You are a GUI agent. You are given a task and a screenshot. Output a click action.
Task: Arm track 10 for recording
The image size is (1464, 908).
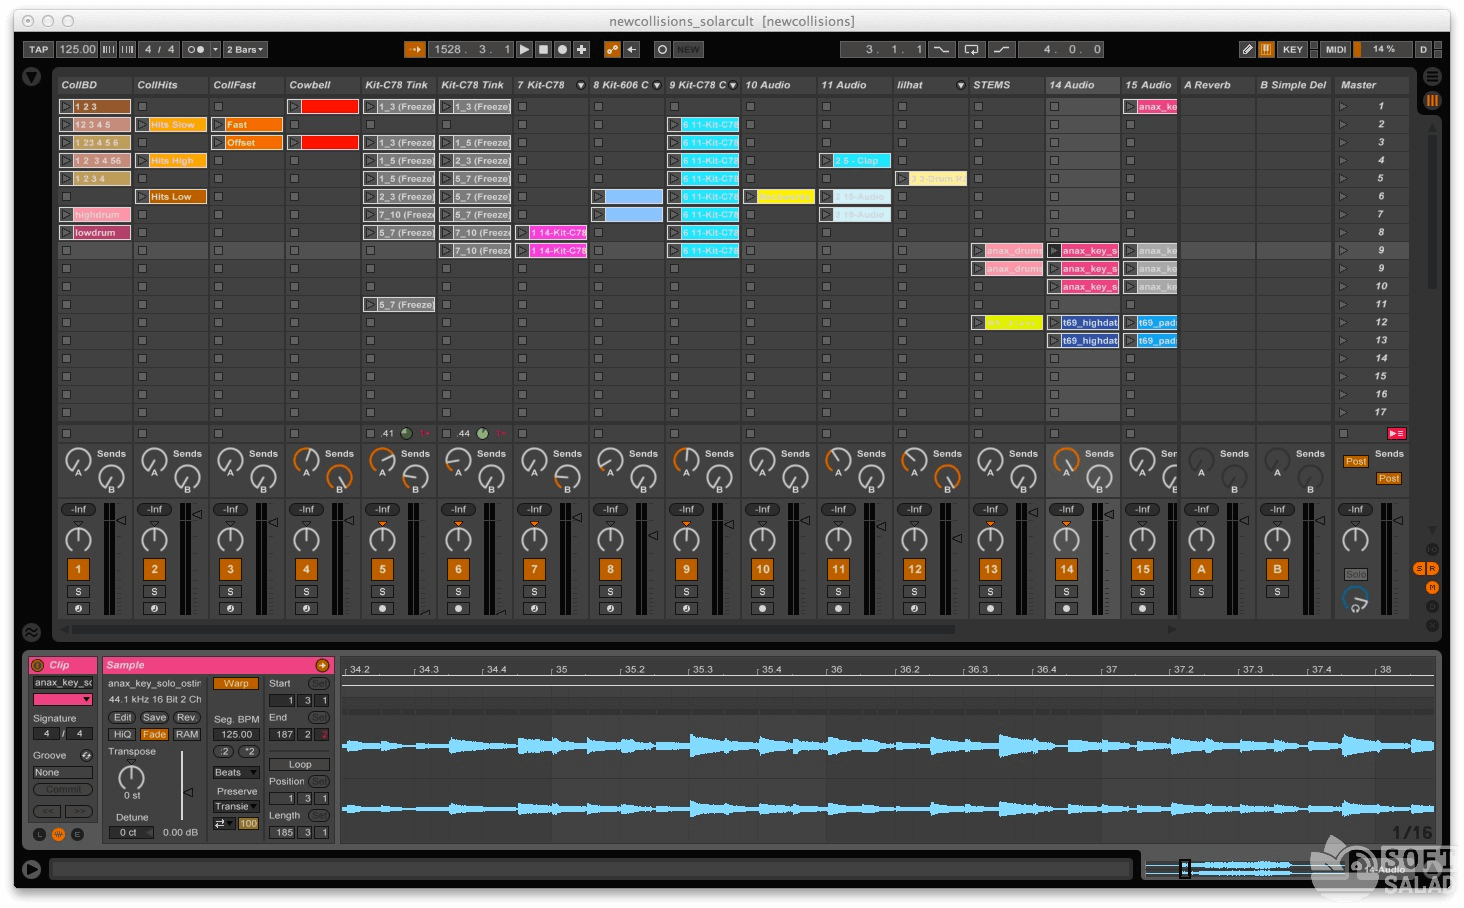762,608
